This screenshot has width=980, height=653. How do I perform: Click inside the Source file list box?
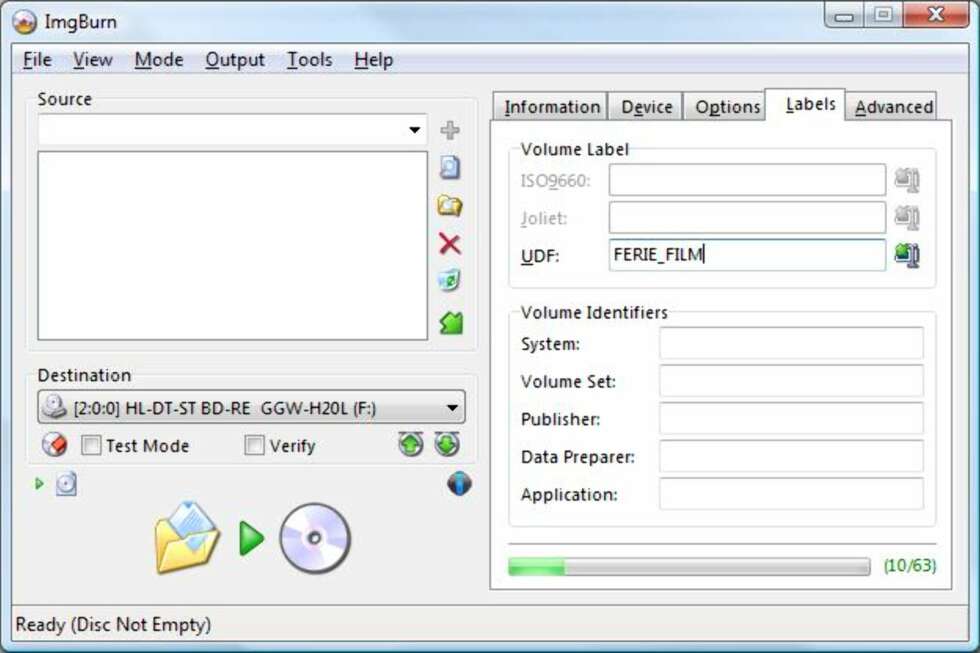coord(232,246)
